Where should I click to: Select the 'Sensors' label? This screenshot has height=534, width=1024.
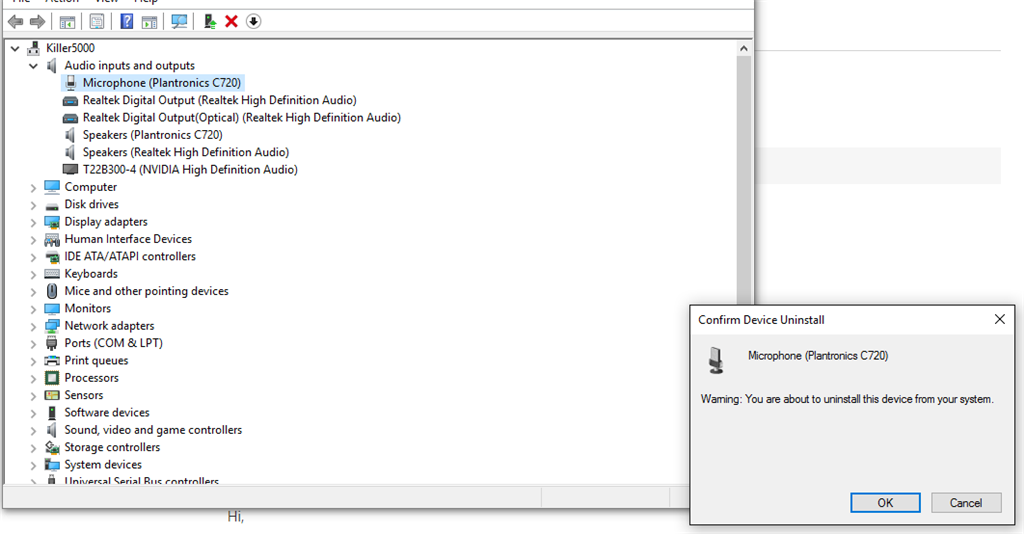tap(84, 395)
